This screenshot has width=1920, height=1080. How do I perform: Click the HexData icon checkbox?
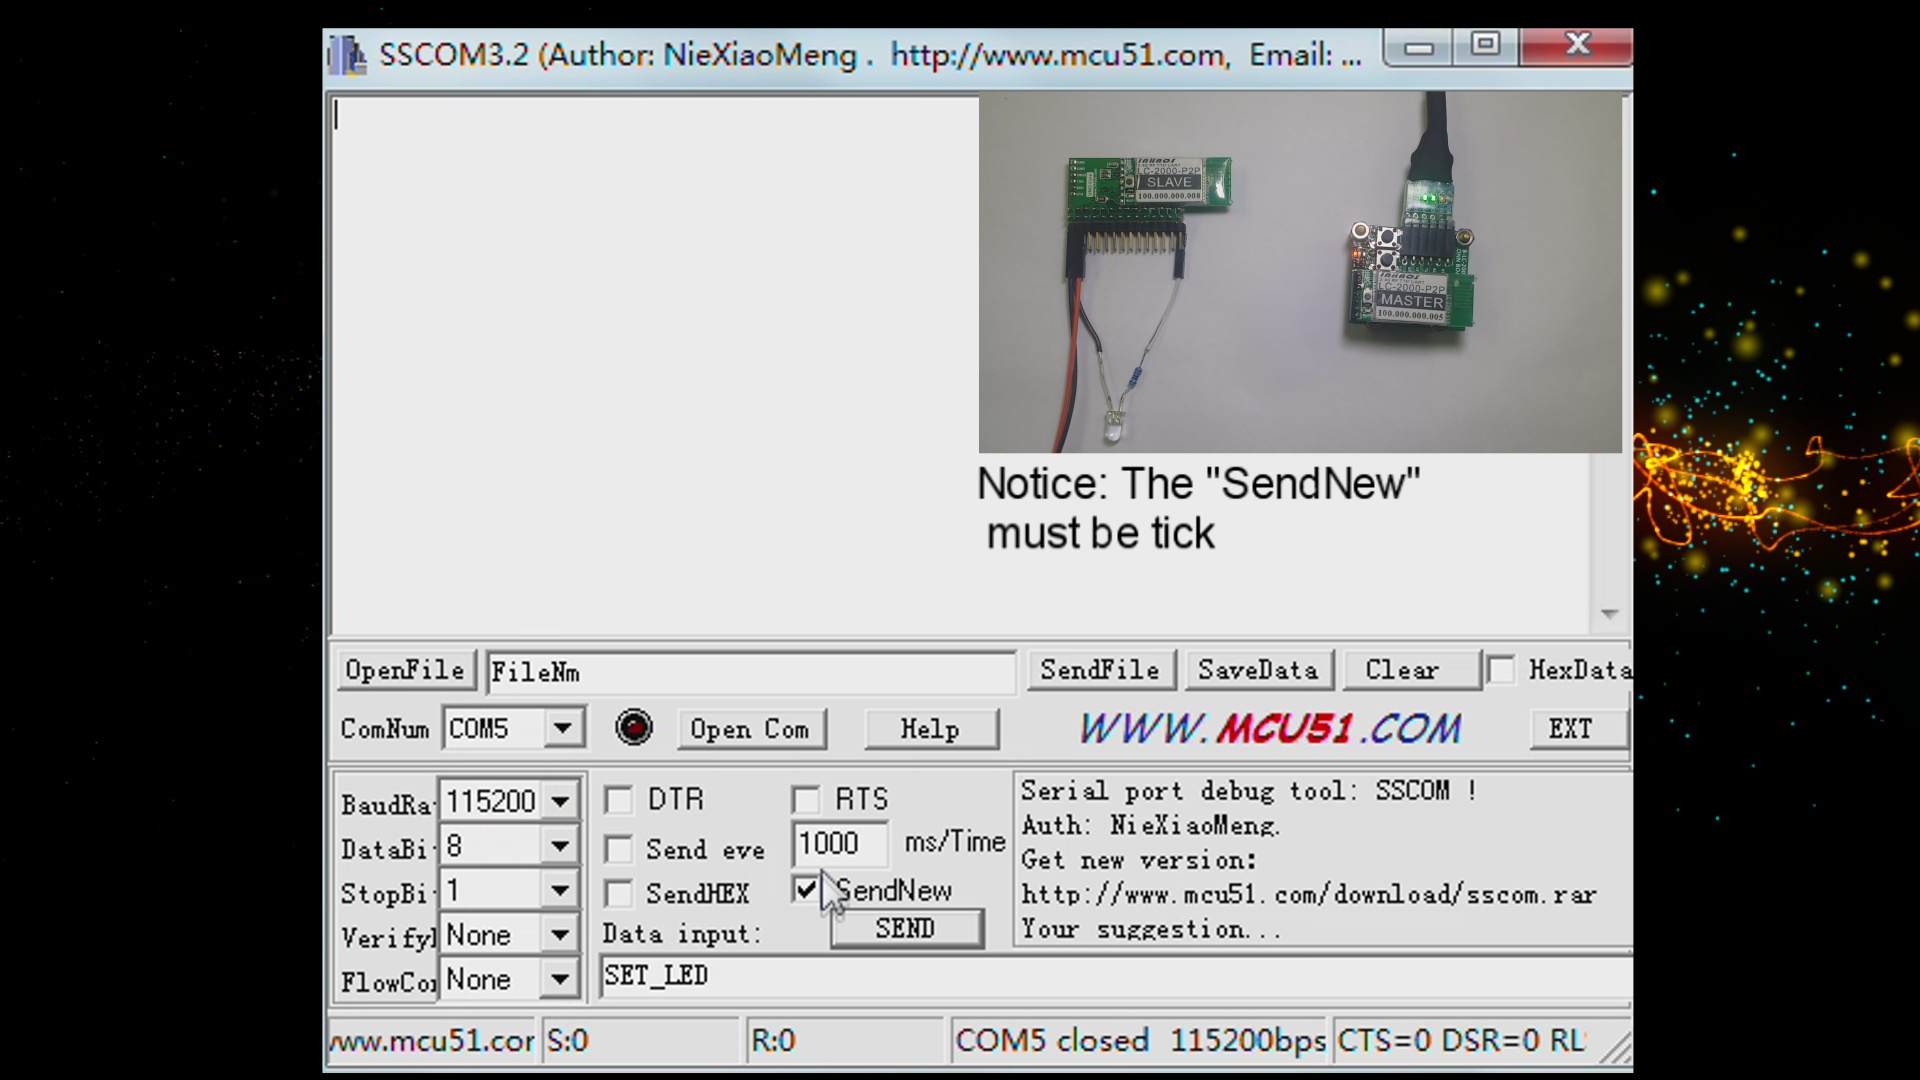tap(1501, 671)
